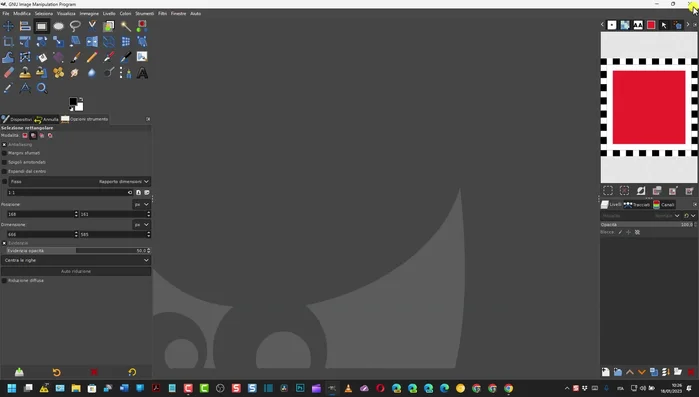Enable Riduzione diffusa checkbox

(x=4, y=280)
